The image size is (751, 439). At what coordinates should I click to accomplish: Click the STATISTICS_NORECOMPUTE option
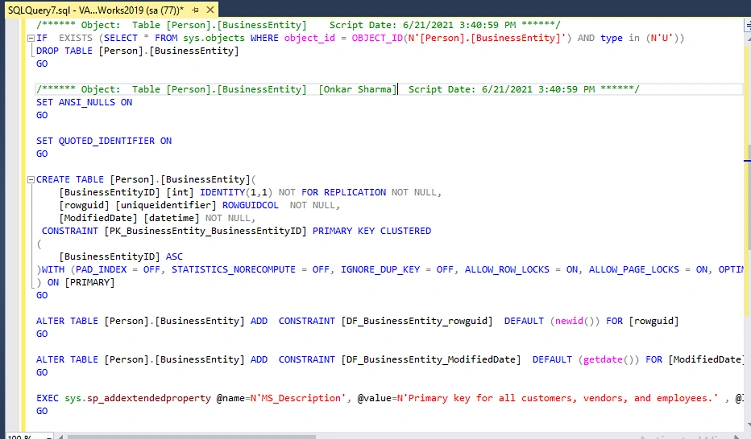pos(234,270)
